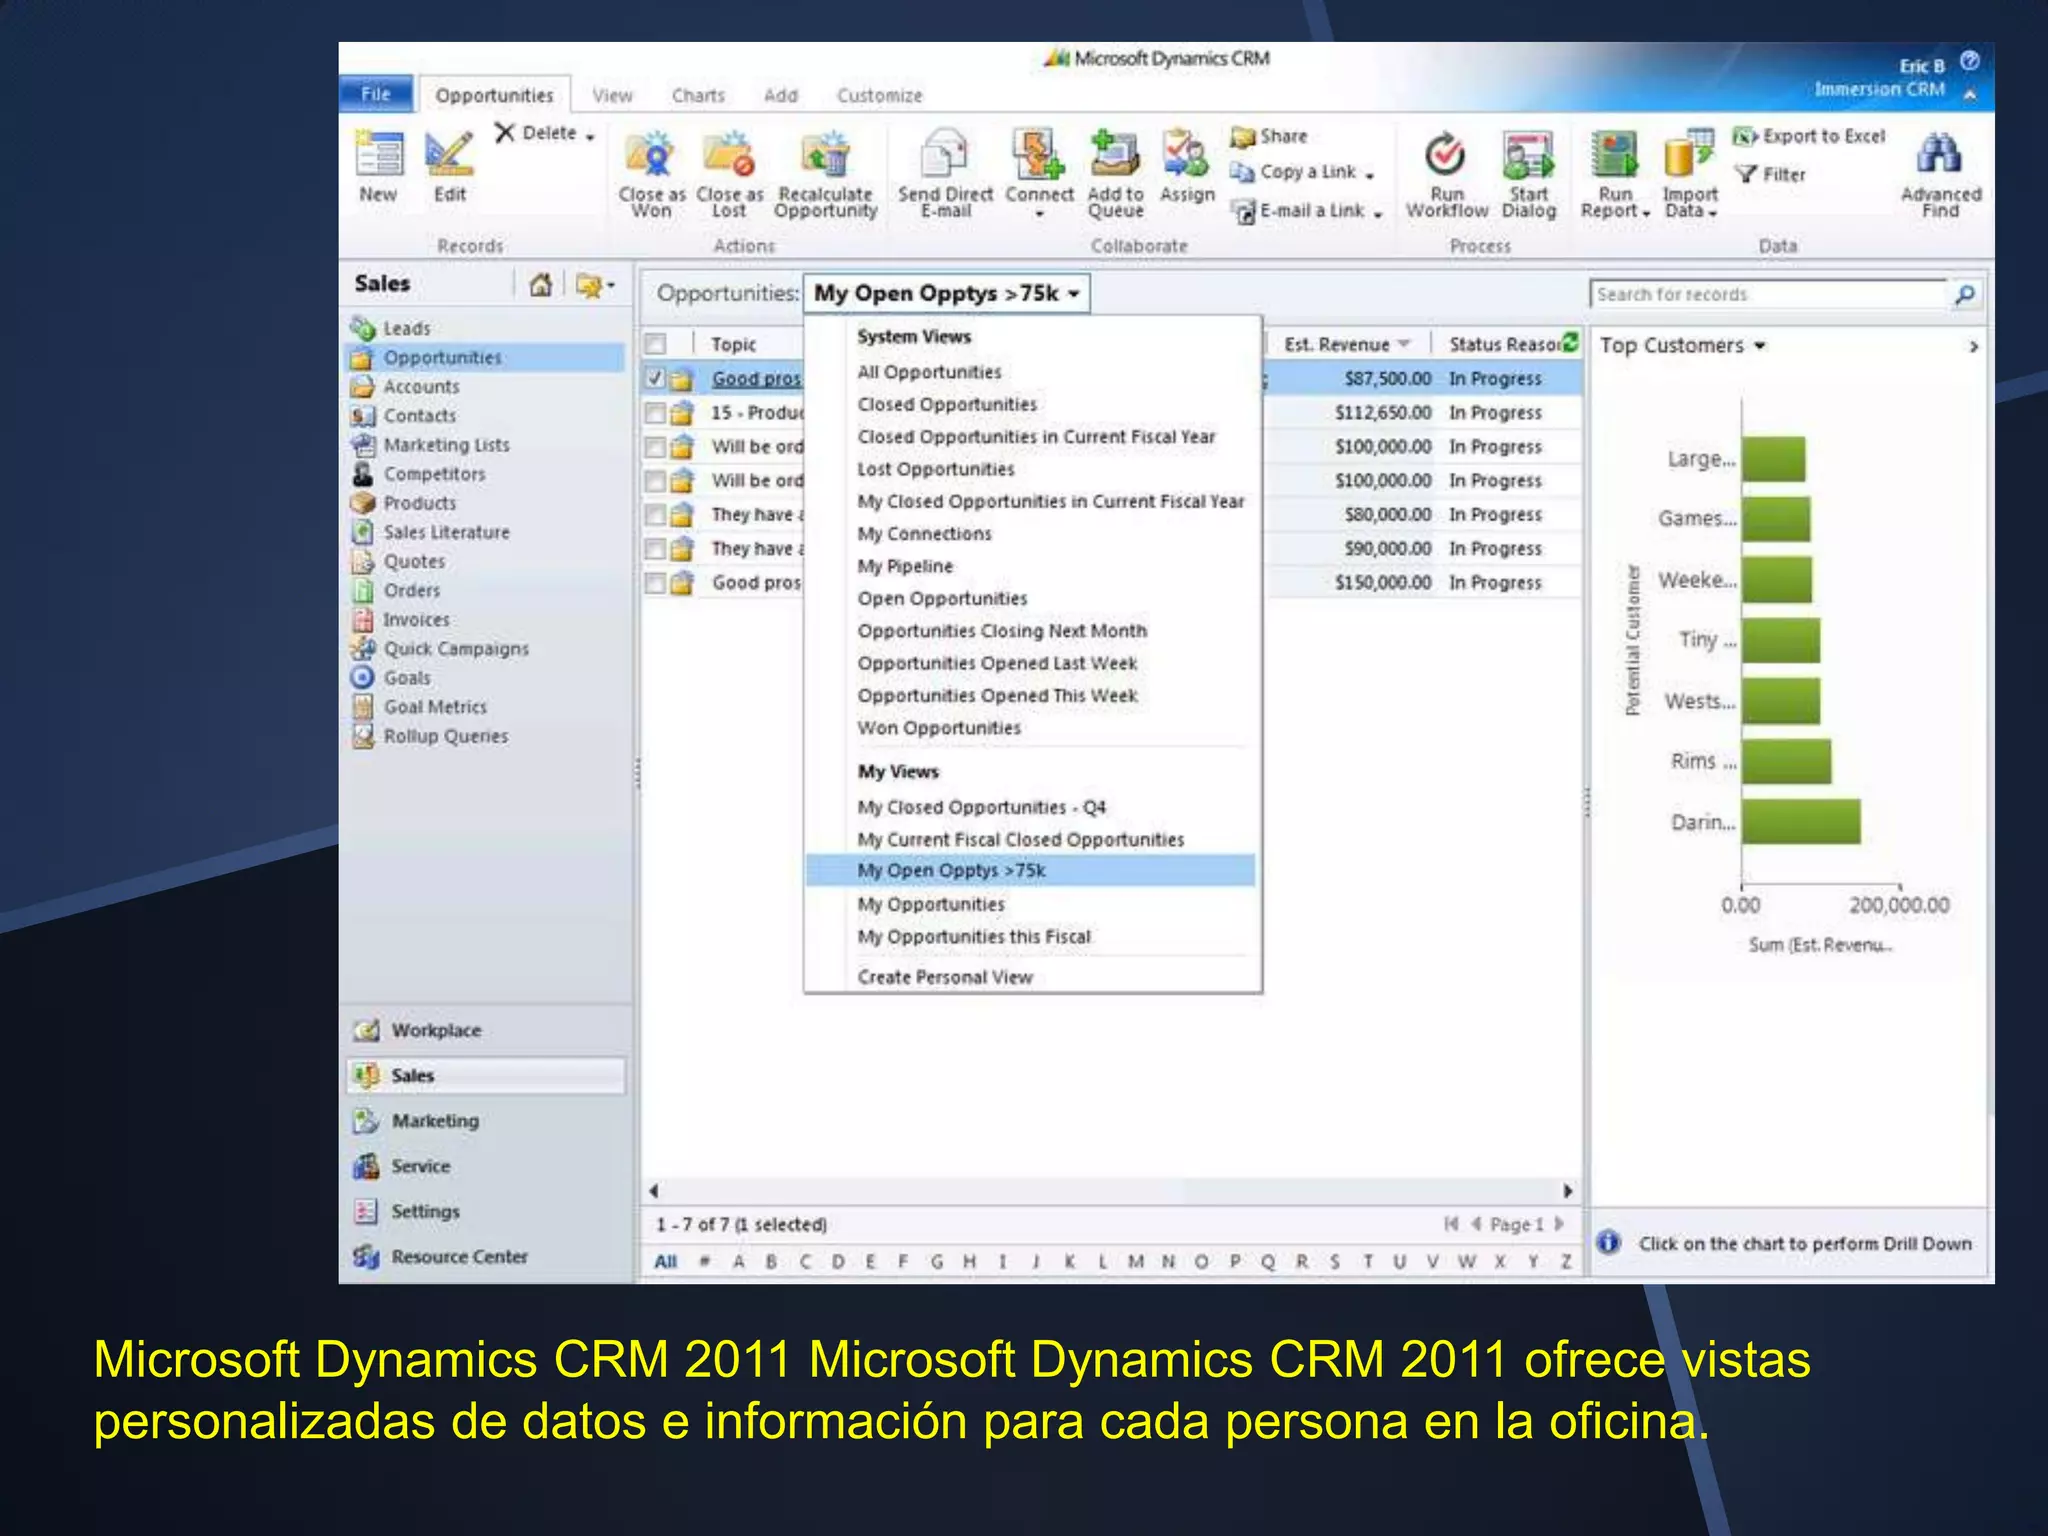Screen dimensions: 2048x1536
Task: Open the Good pros topic link in first row
Action: [756, 379]
